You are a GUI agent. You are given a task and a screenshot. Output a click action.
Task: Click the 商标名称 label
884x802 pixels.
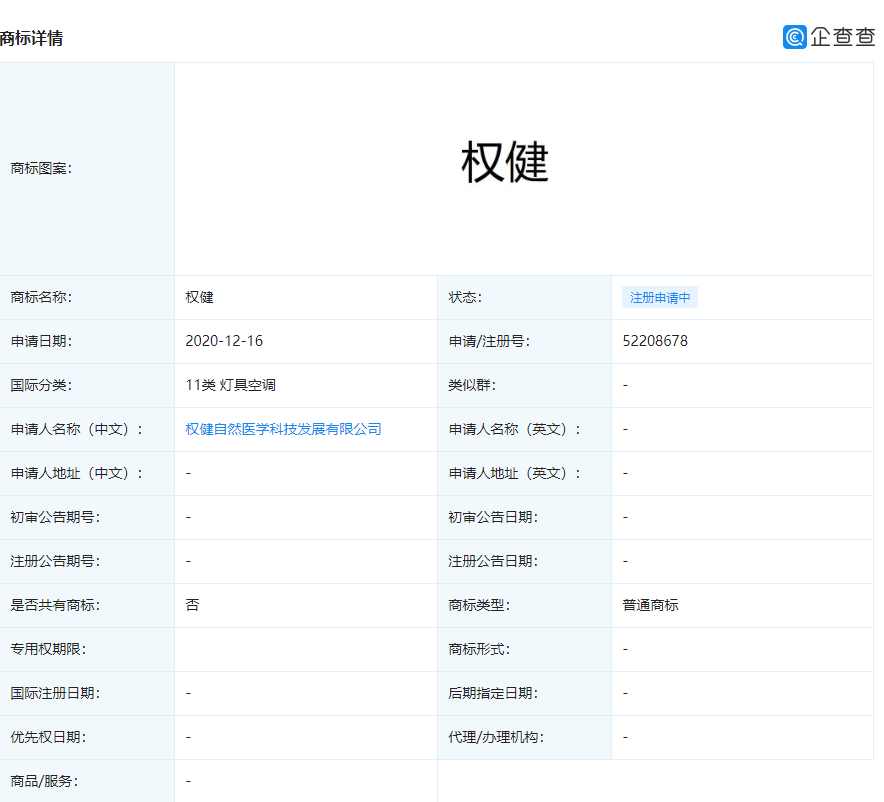click(x=41, y=297)
